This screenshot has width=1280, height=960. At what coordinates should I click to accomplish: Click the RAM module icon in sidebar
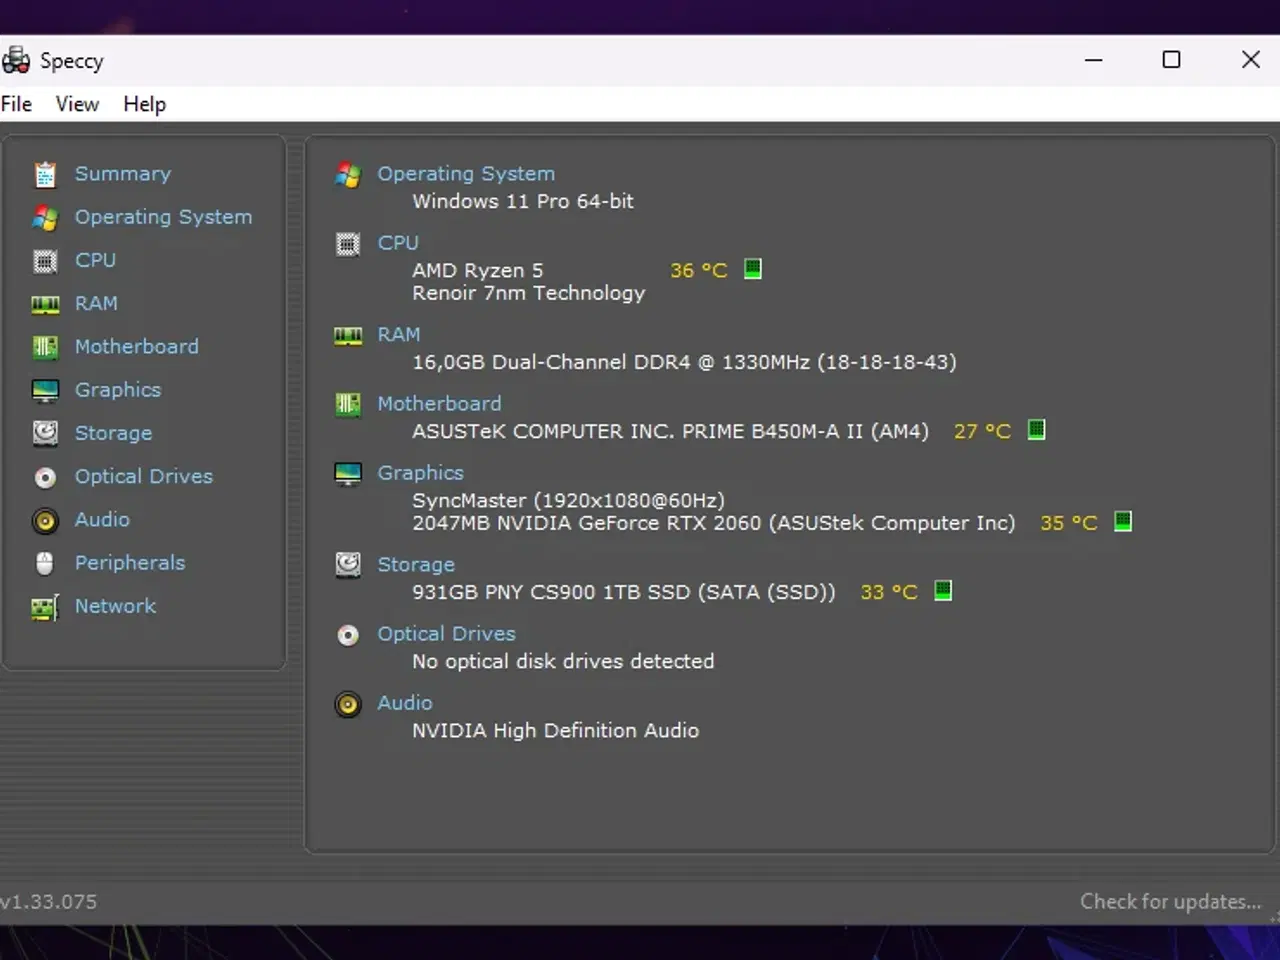click(45, 304)
